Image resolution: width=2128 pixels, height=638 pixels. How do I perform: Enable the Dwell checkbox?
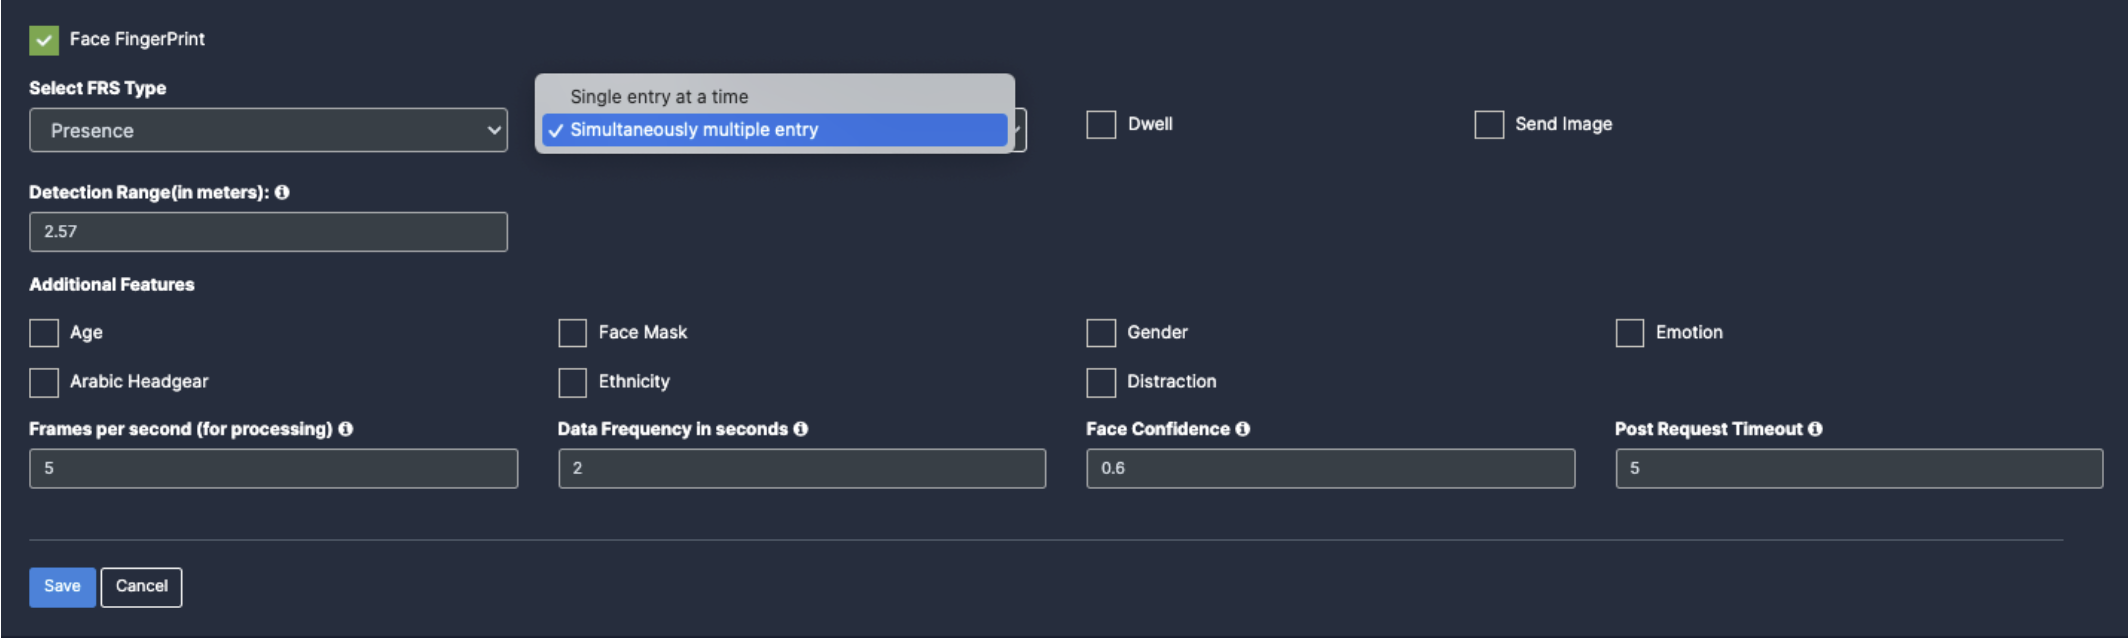point(1101,125)
